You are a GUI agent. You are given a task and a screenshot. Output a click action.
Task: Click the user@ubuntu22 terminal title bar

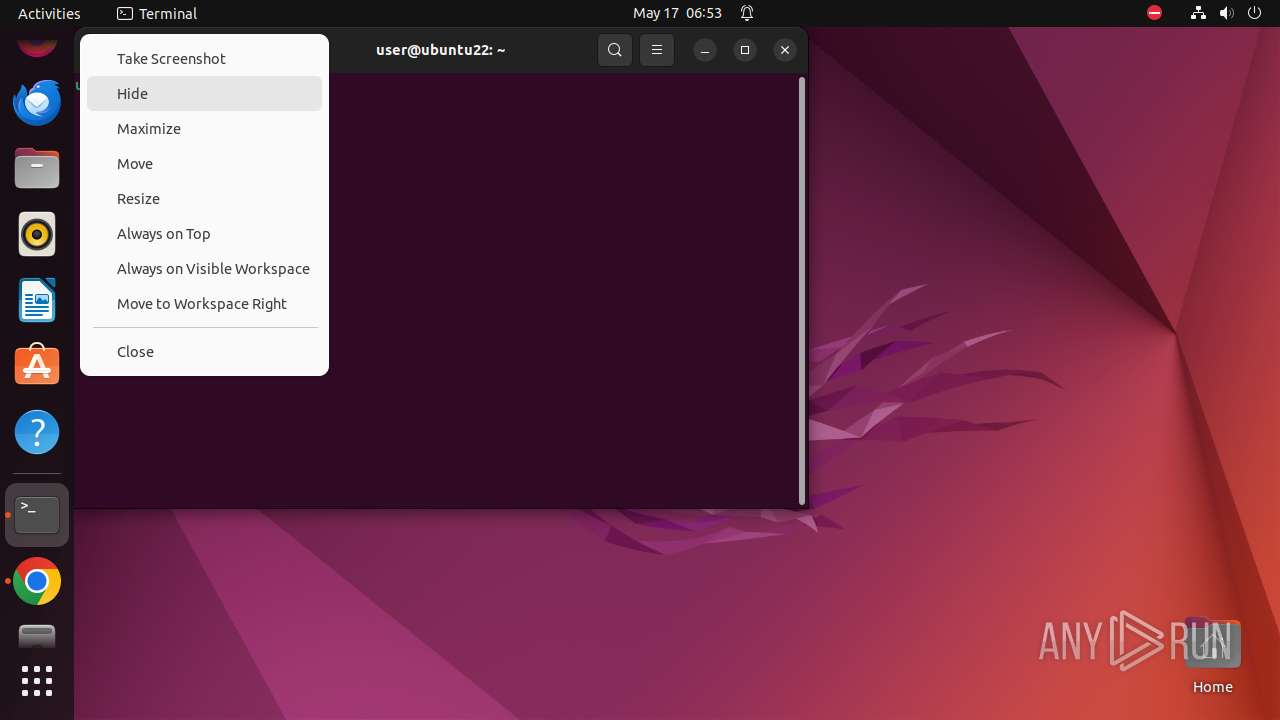pyautogui.click(x=441, y=50)
